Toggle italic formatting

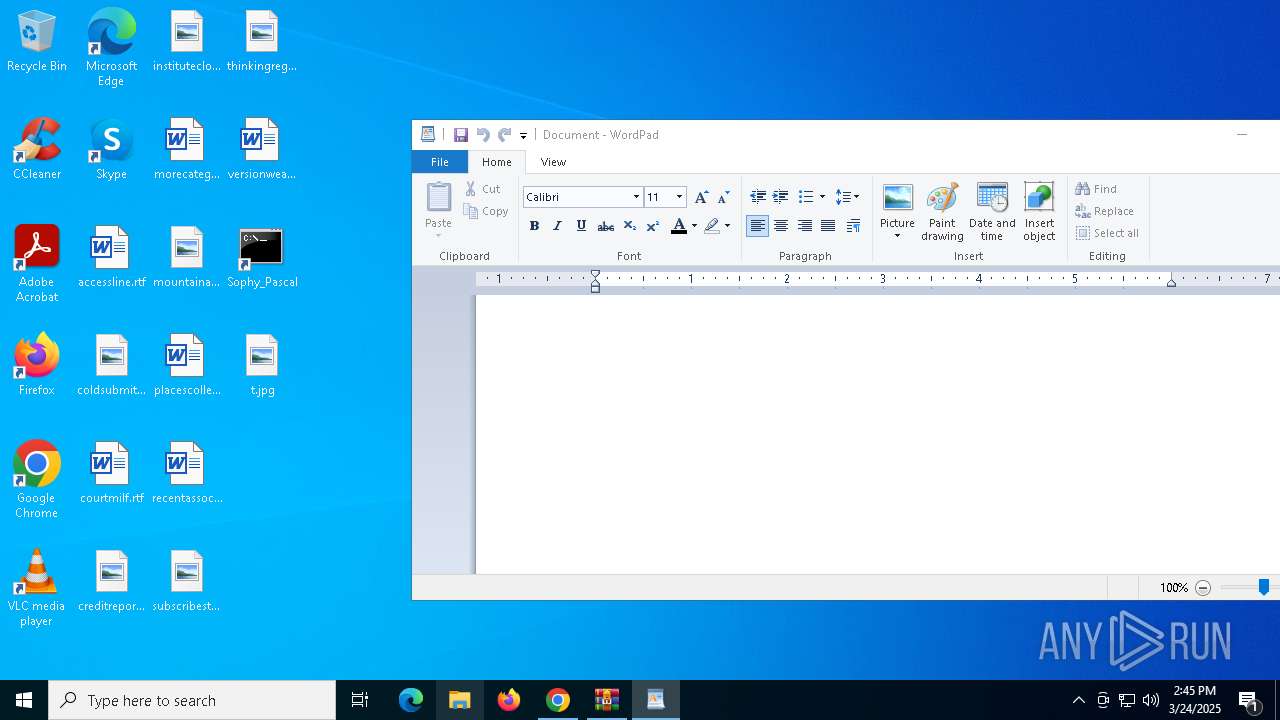point(557,226)
